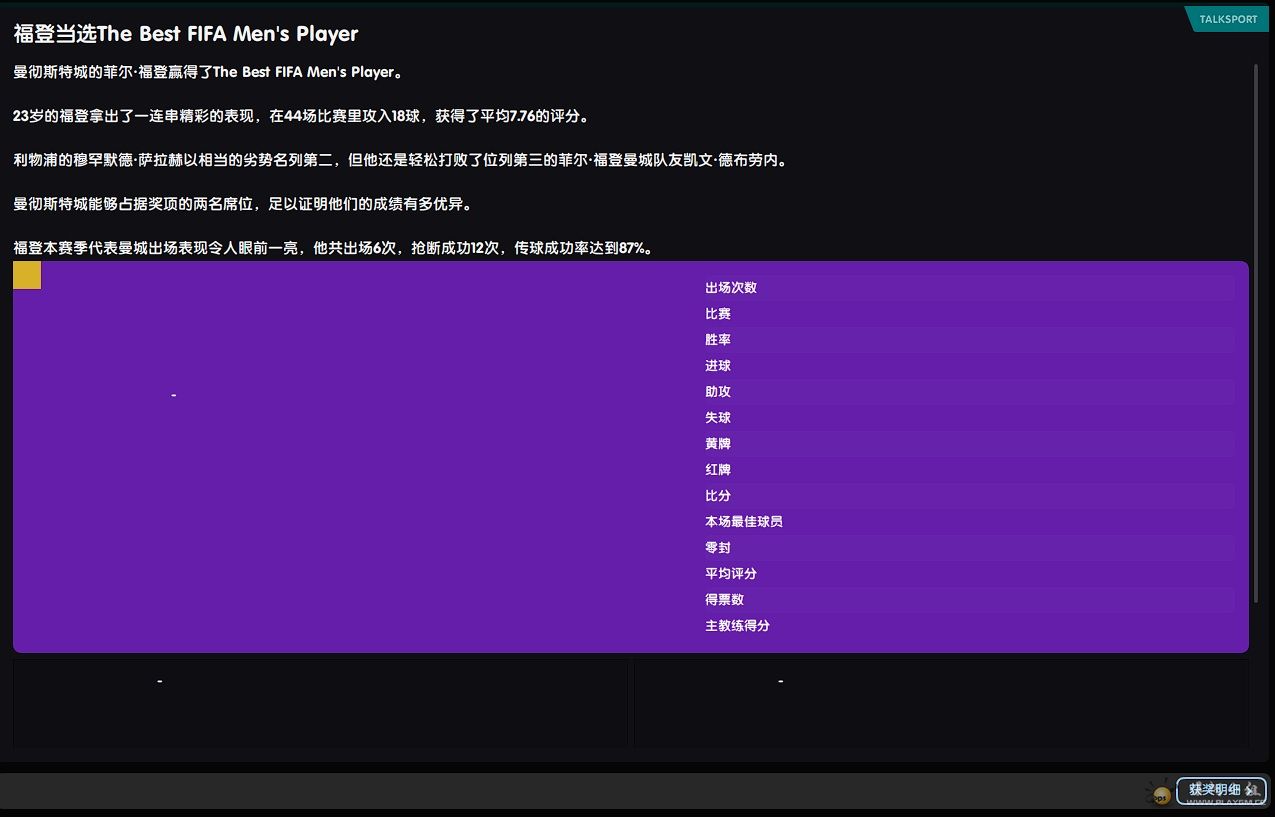
Task: Select the 比赛 stat row
Action: pos(968,314)
